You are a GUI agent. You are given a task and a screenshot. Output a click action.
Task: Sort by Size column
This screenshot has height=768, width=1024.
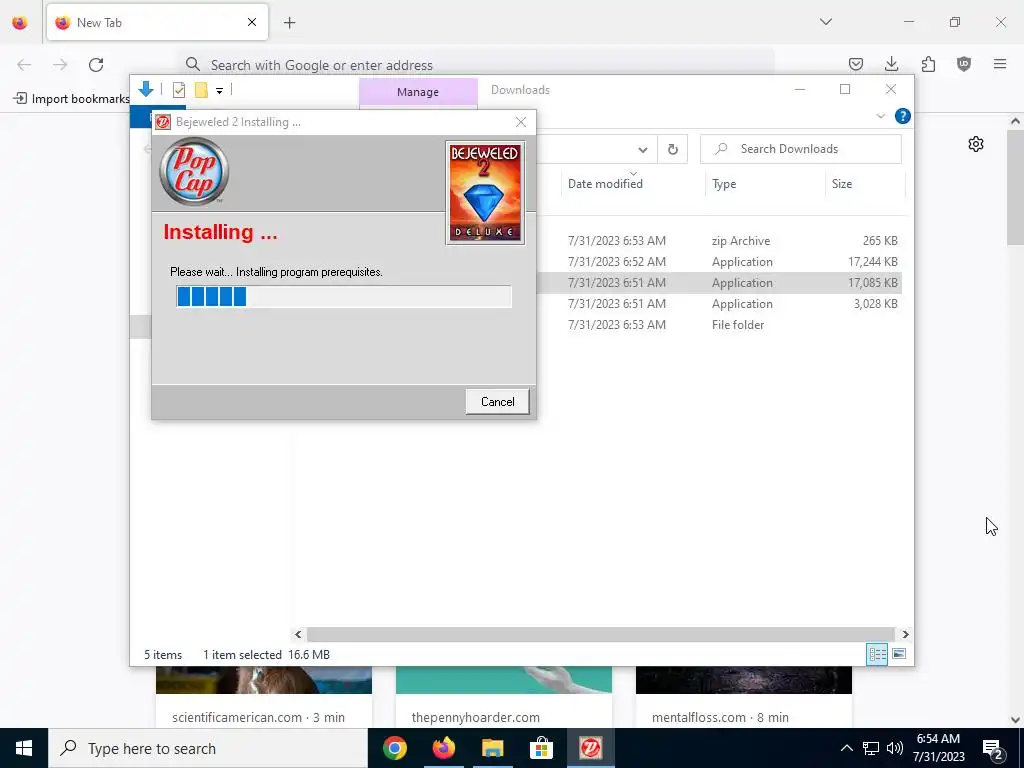pos(842,184)
